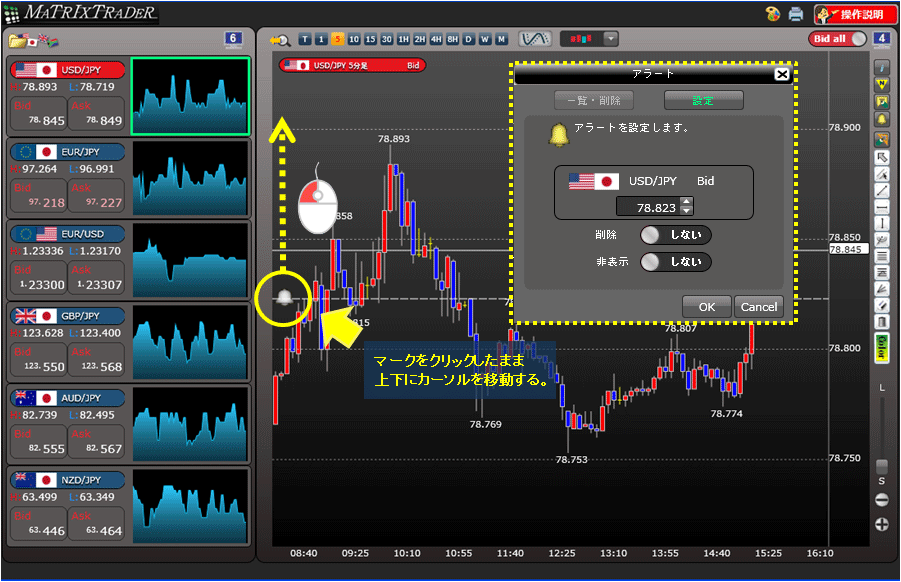Open the chart type dropdown arrow
The image size is (901, 582).
(x=611, y=38)
